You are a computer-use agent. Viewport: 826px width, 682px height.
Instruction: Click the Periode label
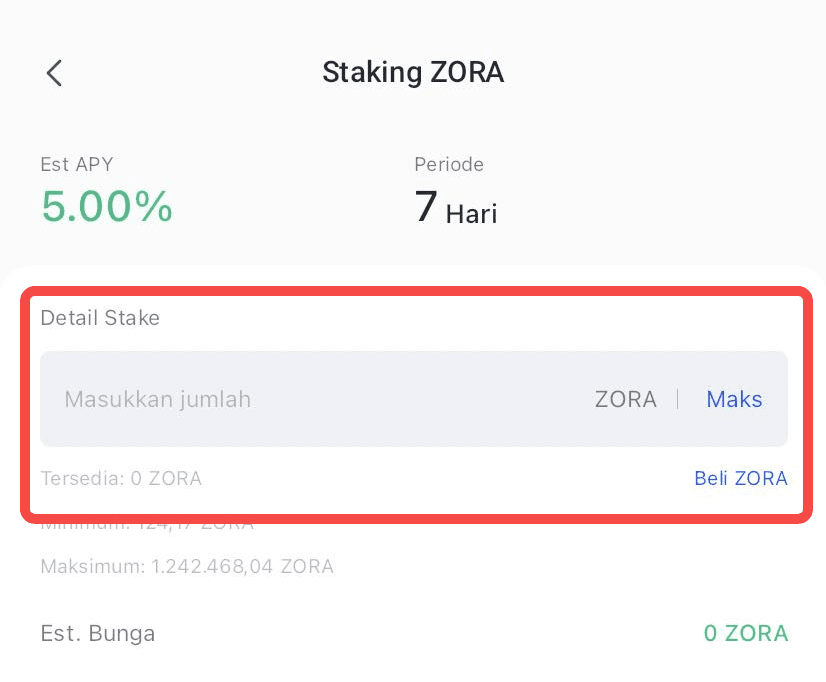coord(449,164)
